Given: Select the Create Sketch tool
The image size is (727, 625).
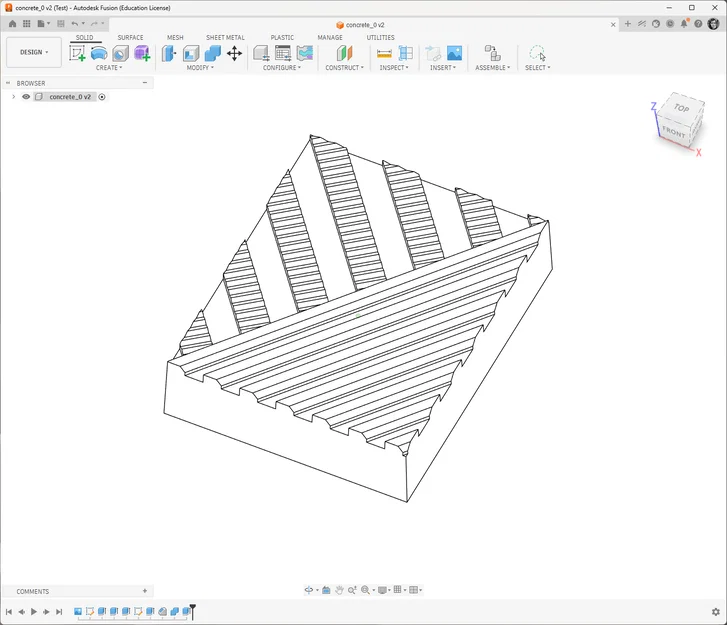Looking at the screenshot, I should click(77, 53).
